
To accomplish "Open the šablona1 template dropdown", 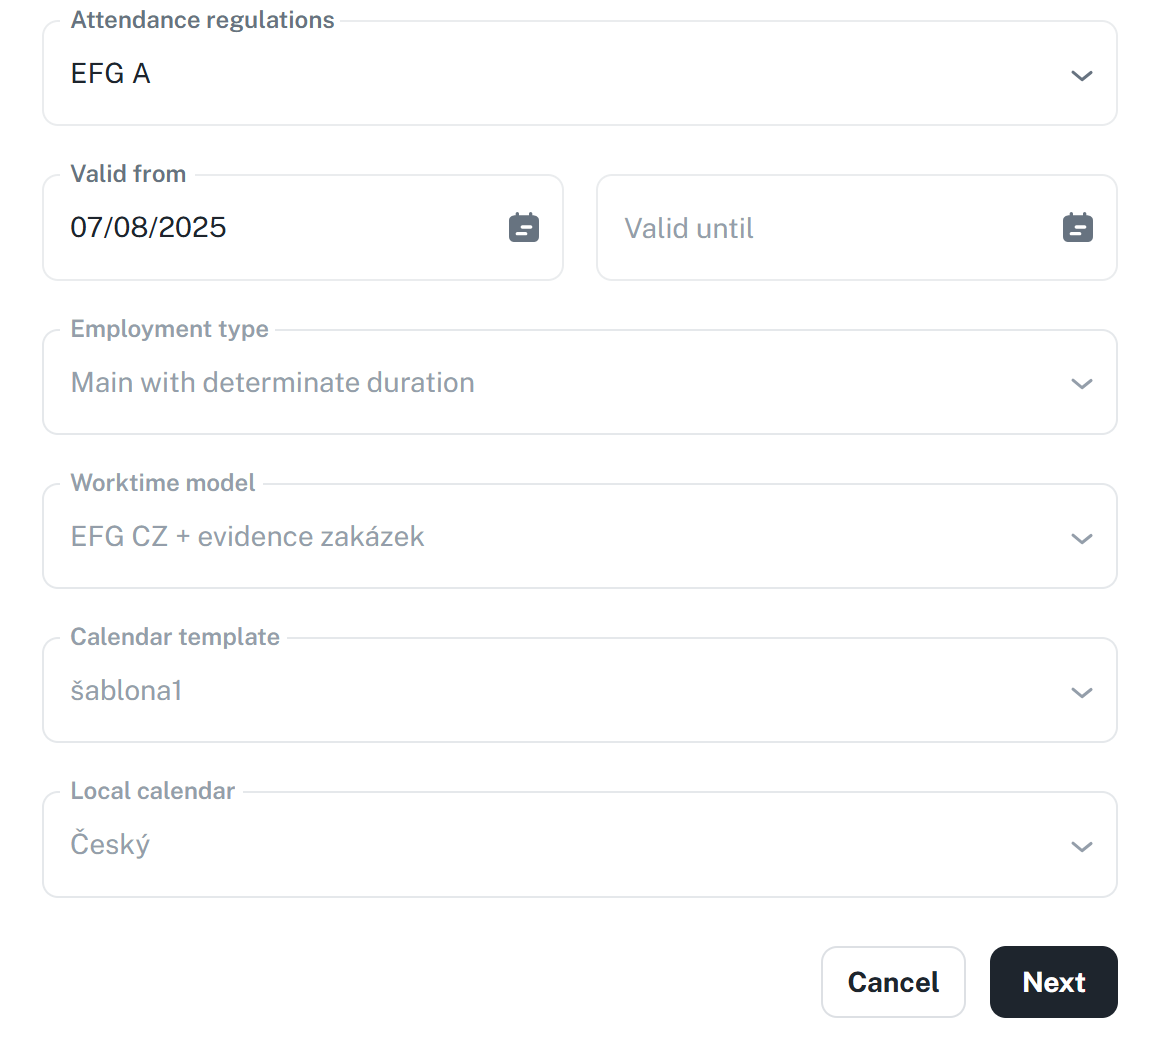I will click(x=560, y=691).
